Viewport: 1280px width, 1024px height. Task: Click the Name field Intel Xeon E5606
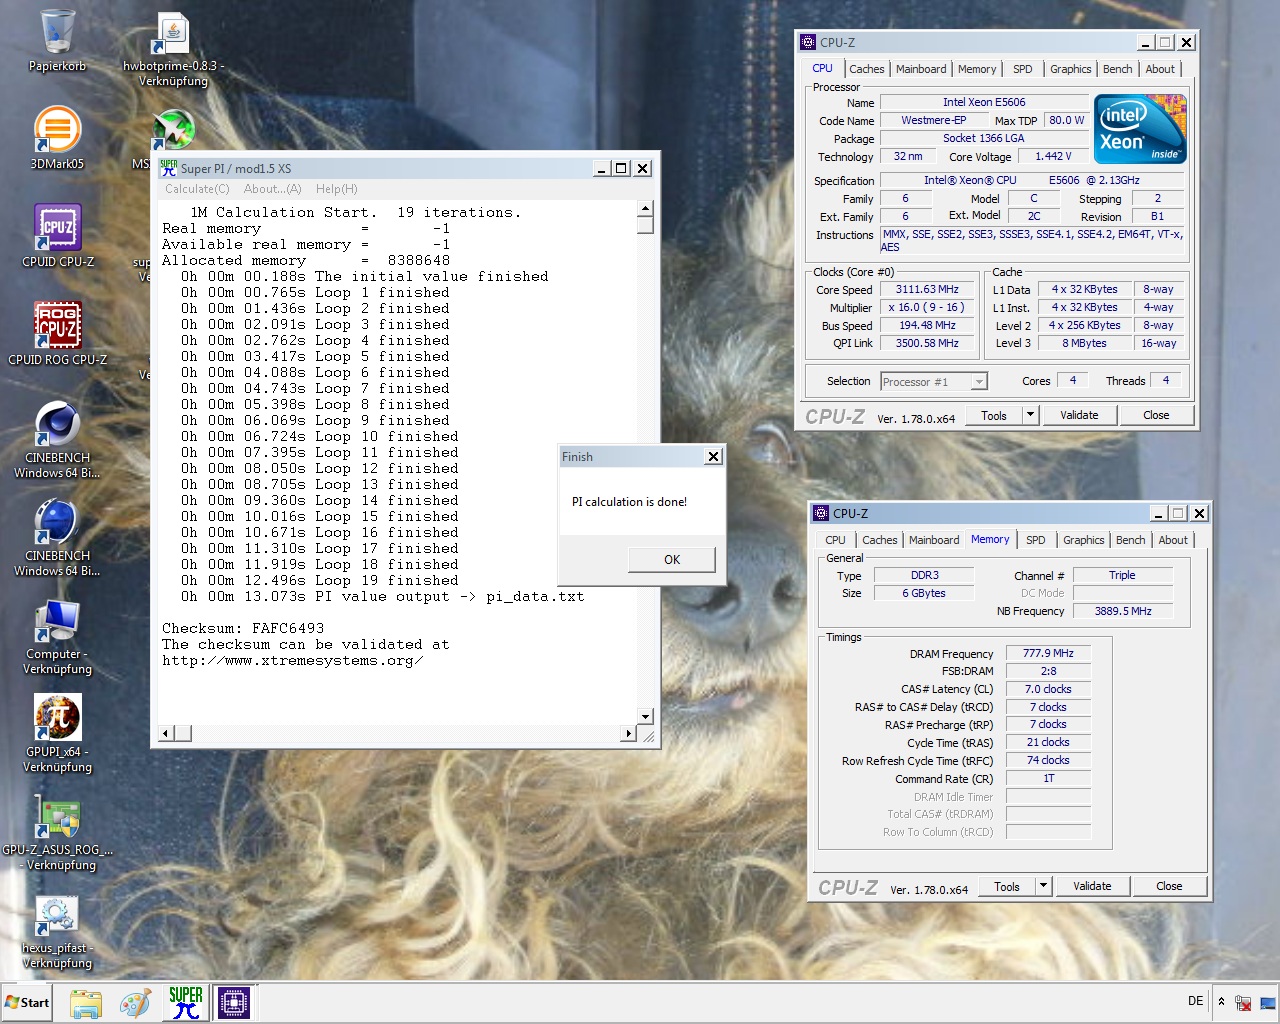tap(984, 102)
